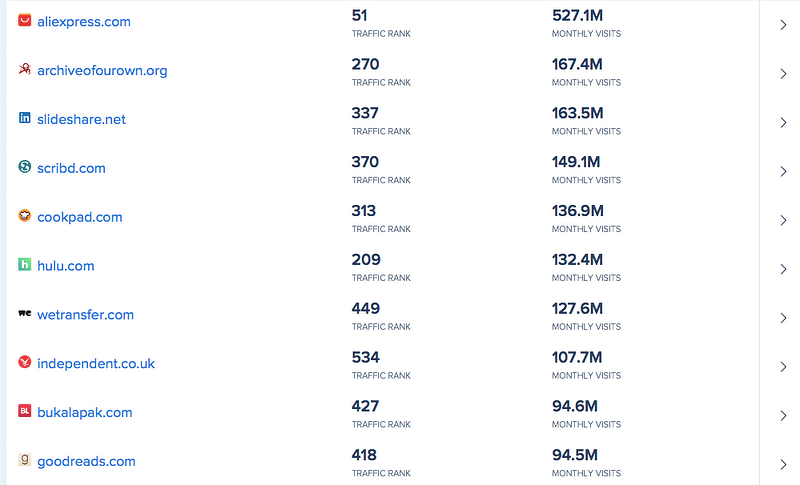Viewport: 800px width, 485px height.
Task: Expand the scribd.com row chevron
Action: pos(783,171)
